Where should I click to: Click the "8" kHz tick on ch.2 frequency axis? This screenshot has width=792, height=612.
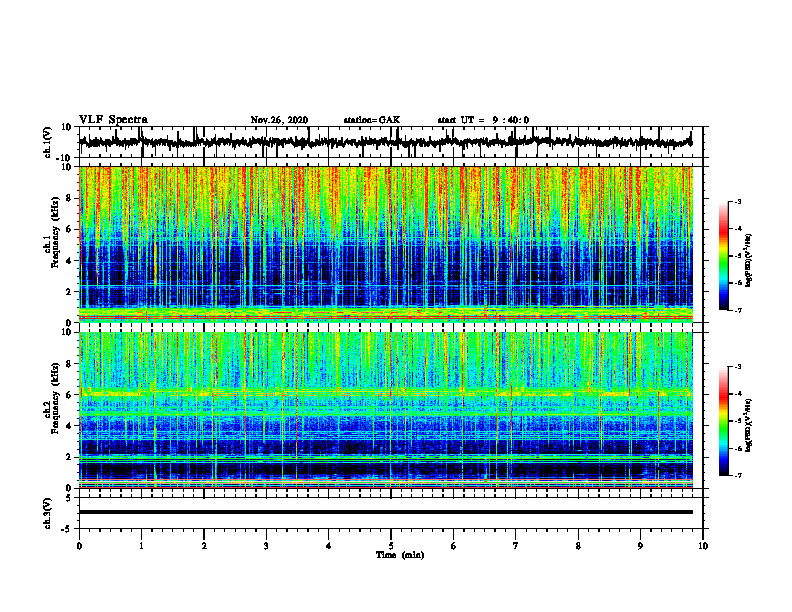69,364
